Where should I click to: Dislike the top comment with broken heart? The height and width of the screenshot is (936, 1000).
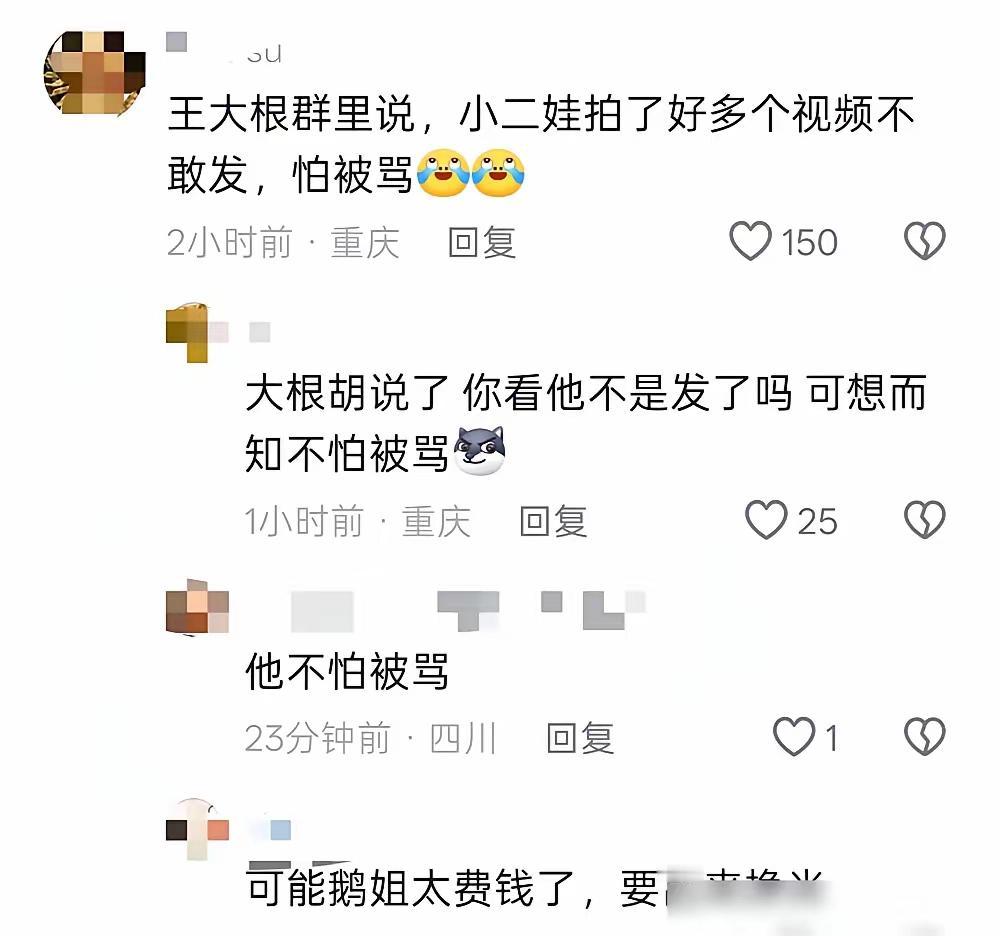pos(924,241)
